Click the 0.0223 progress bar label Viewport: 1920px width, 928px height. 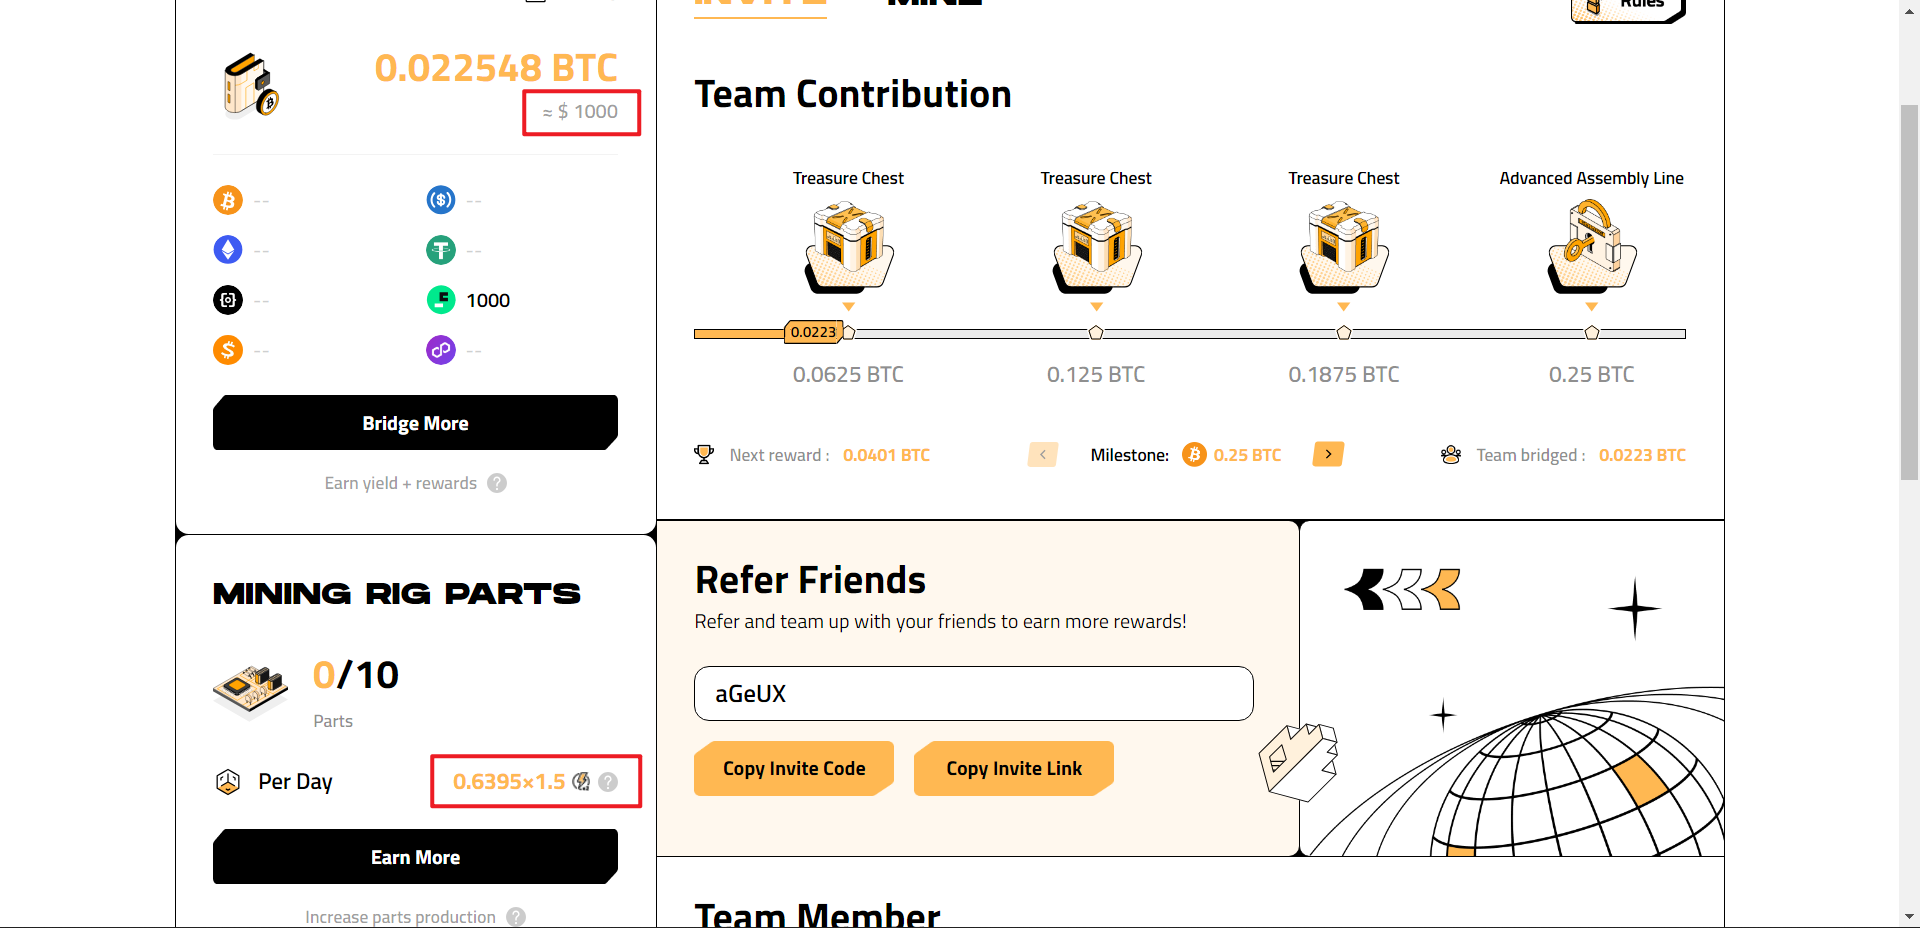pyautogui.click(x=813, y=332)
